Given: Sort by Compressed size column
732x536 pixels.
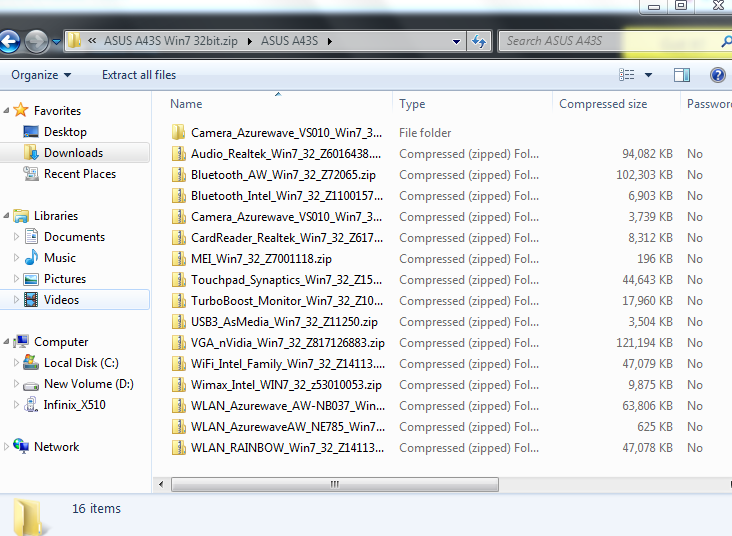Looking at the screenshot, I should pyautogui.click(x=603, y=104).
